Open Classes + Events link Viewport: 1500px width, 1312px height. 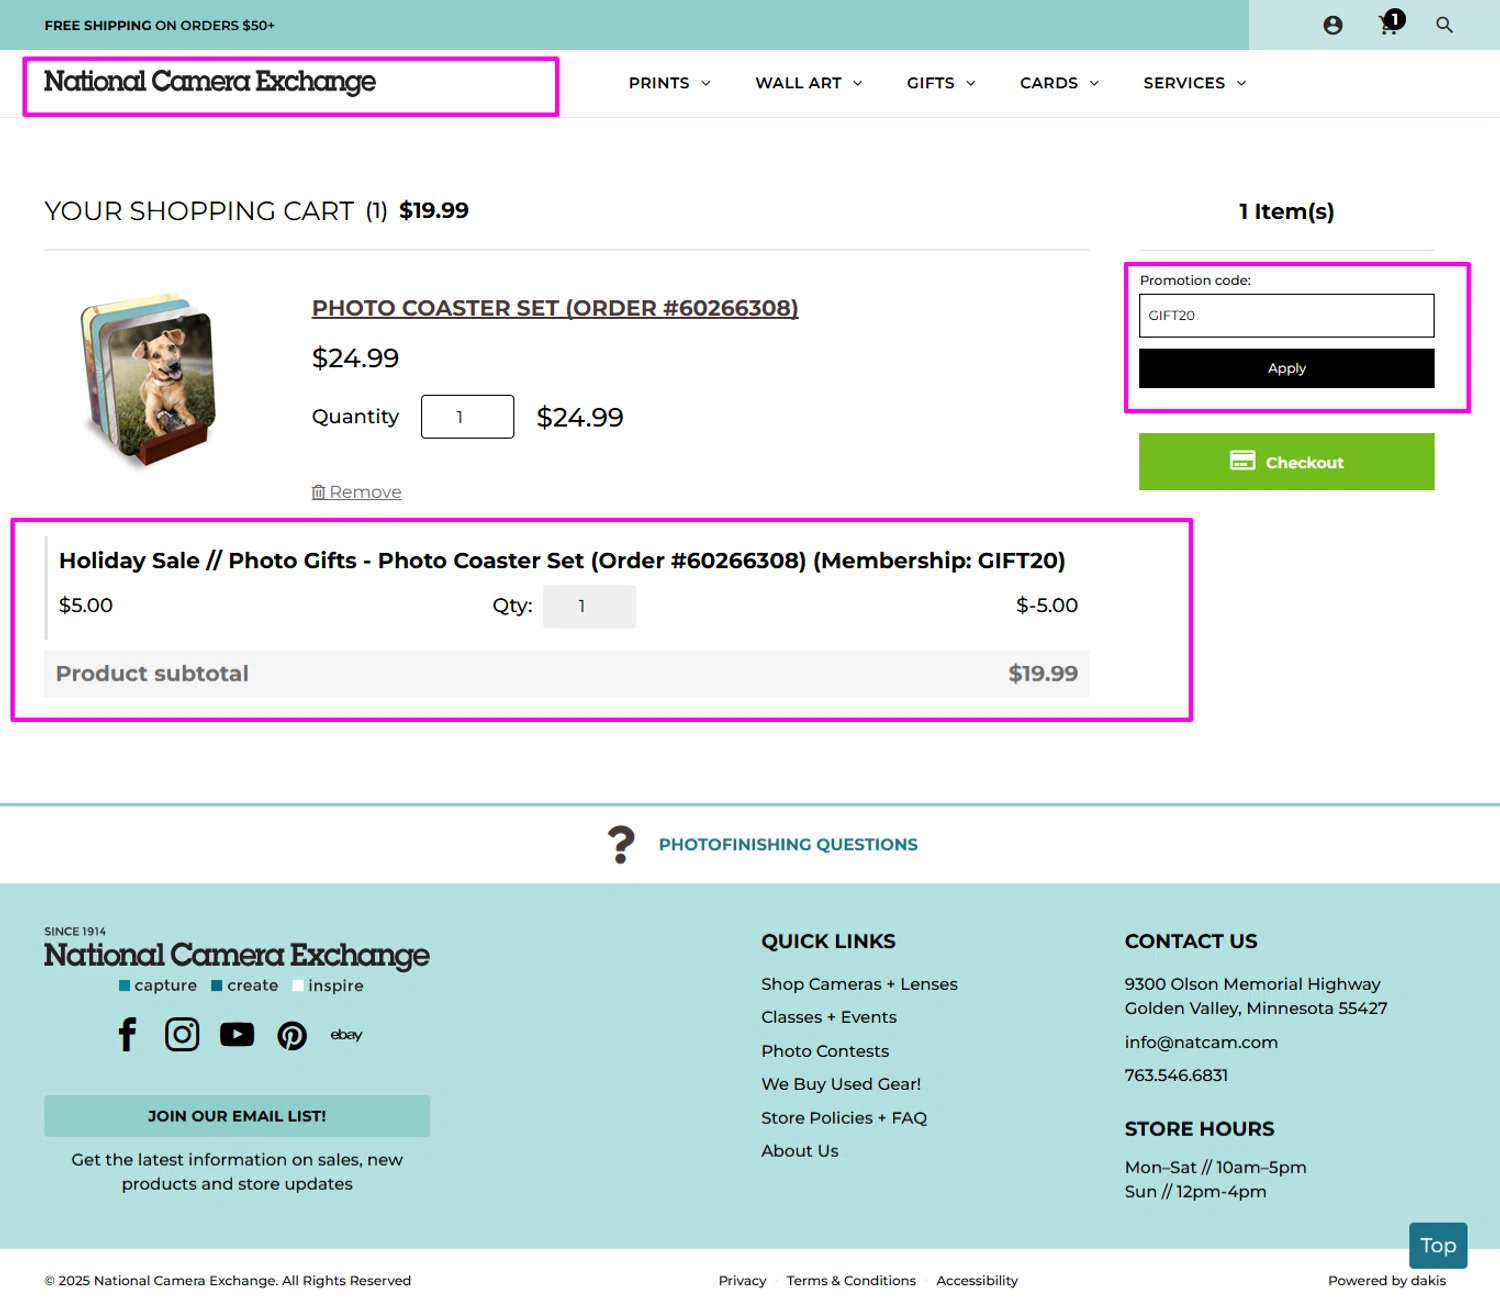(x=828, y=1017)
